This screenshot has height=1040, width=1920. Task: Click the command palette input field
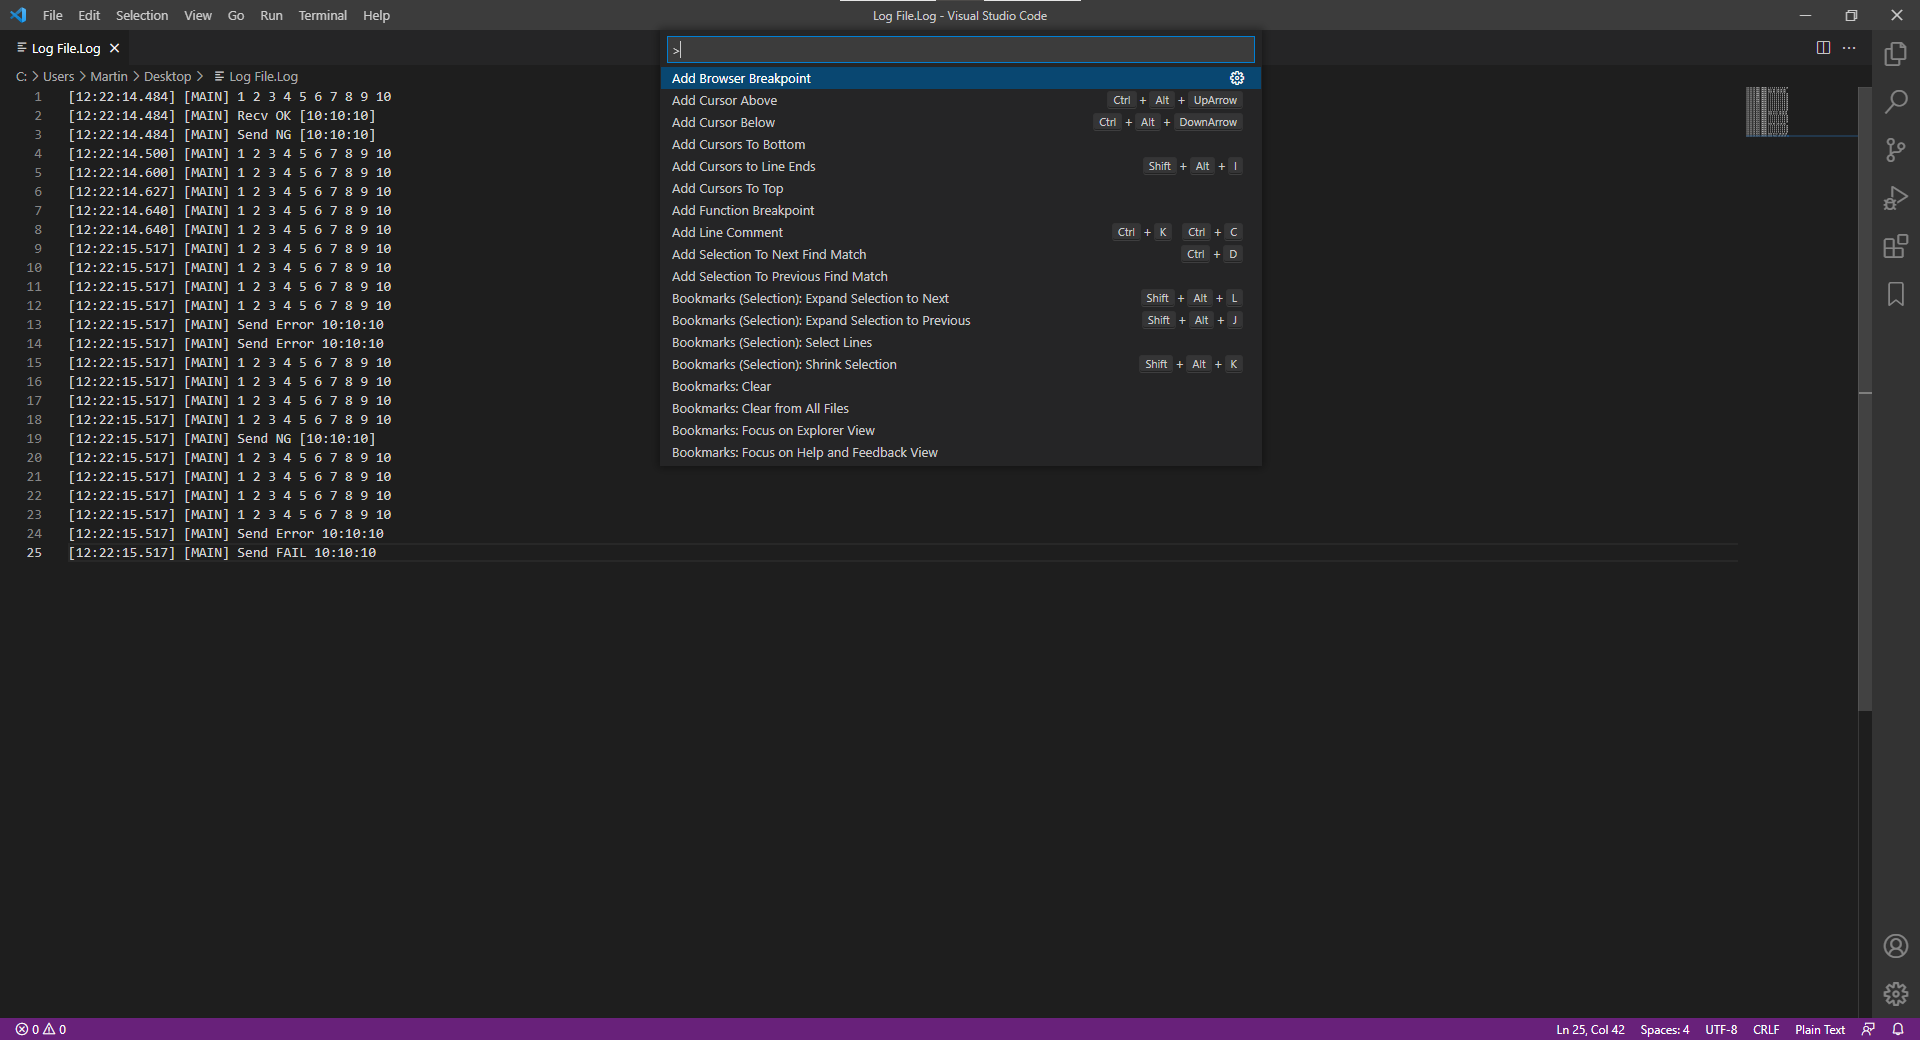tap(960, 49)
